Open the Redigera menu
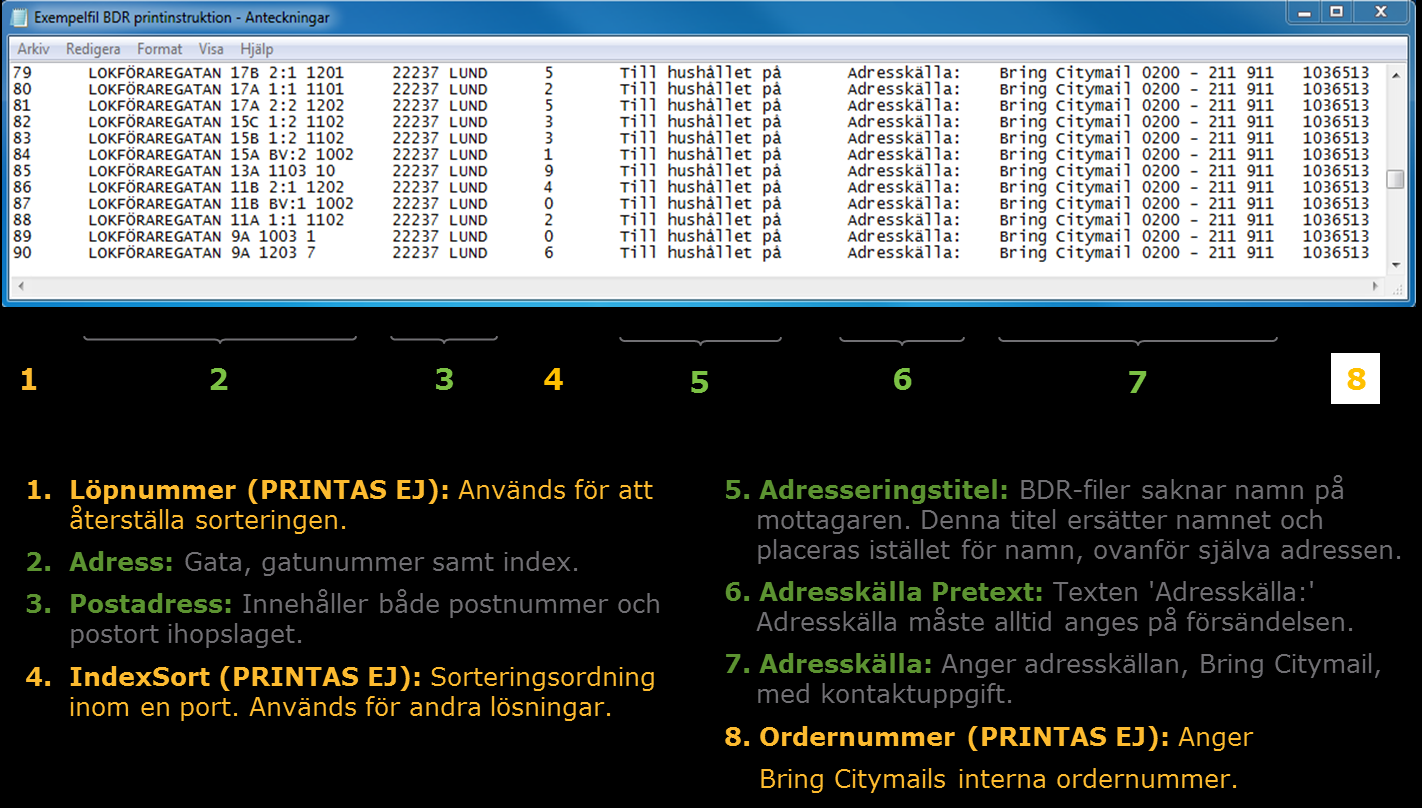The image size is (1422, 808). 93,49
